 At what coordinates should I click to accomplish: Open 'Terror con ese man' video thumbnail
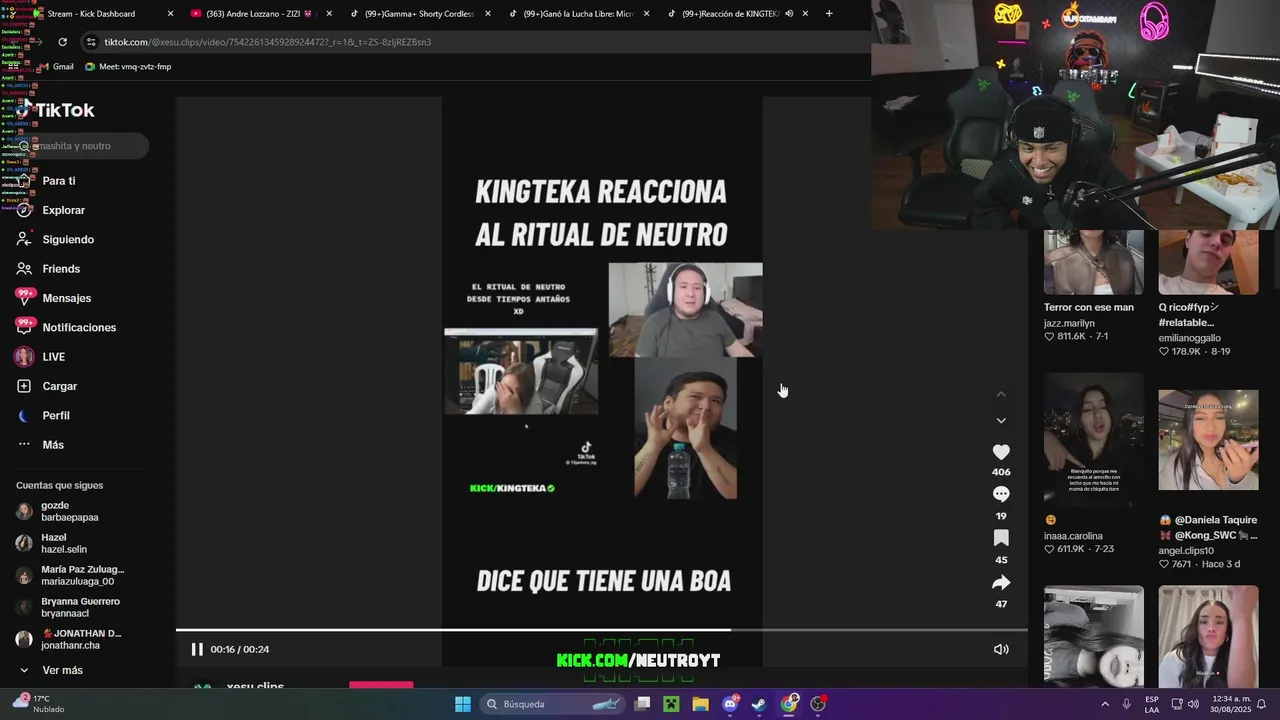tap(1094, 262)
